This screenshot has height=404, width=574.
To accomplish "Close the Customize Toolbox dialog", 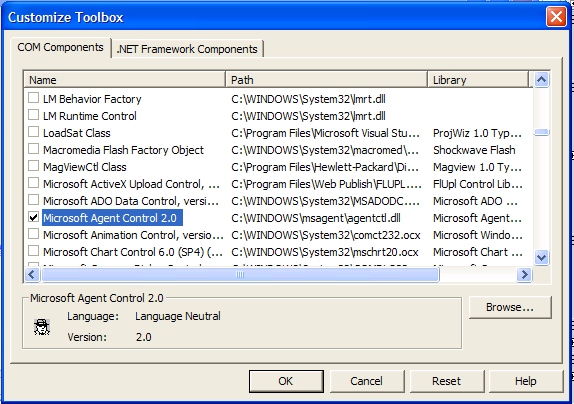I will [x=556, y=17].
